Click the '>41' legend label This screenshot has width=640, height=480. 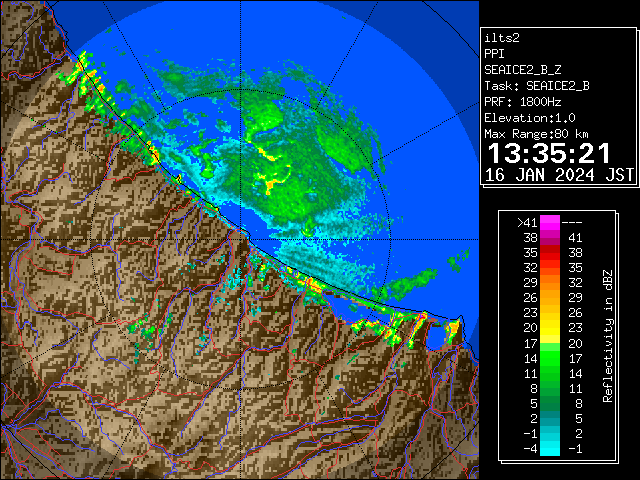[527, 222]
